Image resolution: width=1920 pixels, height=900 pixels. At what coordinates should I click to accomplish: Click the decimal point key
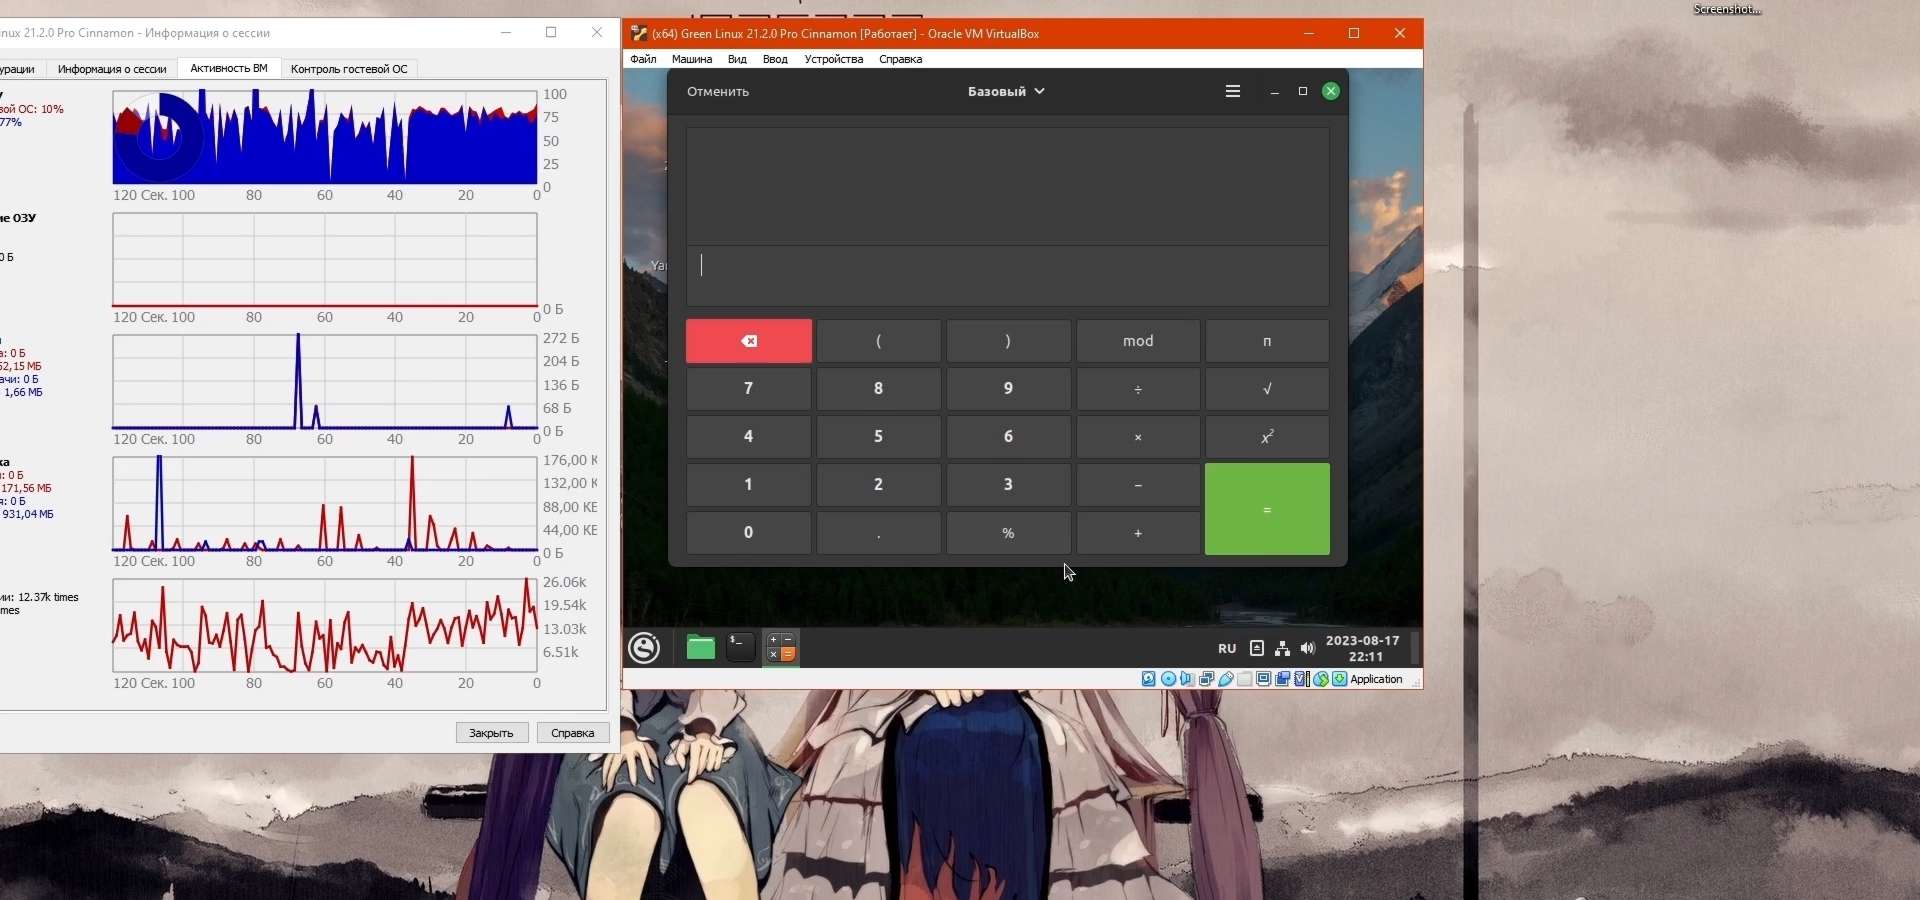879,533
